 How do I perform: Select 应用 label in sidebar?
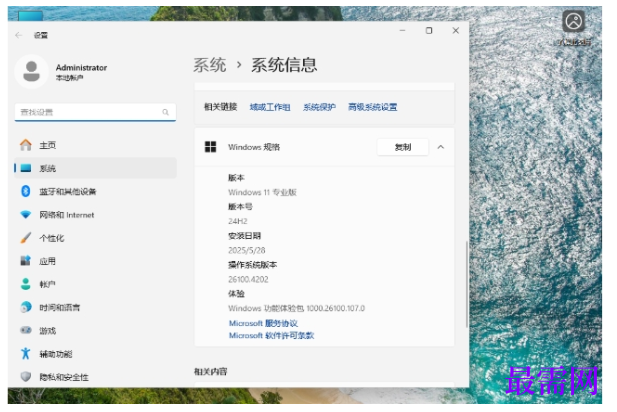pos(47,261)
